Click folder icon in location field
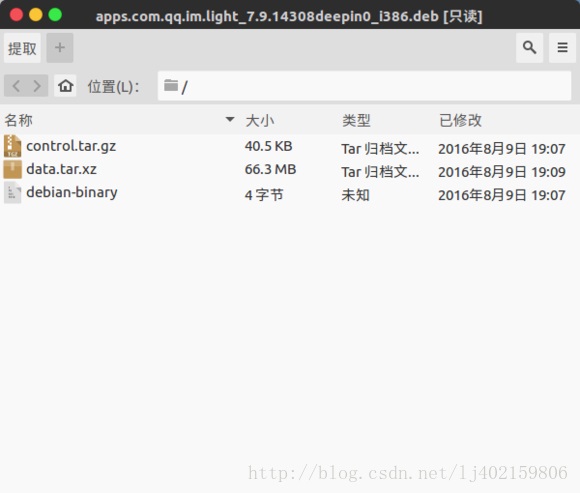The height and width of the screenshot is (493, 580). [171, 85]
